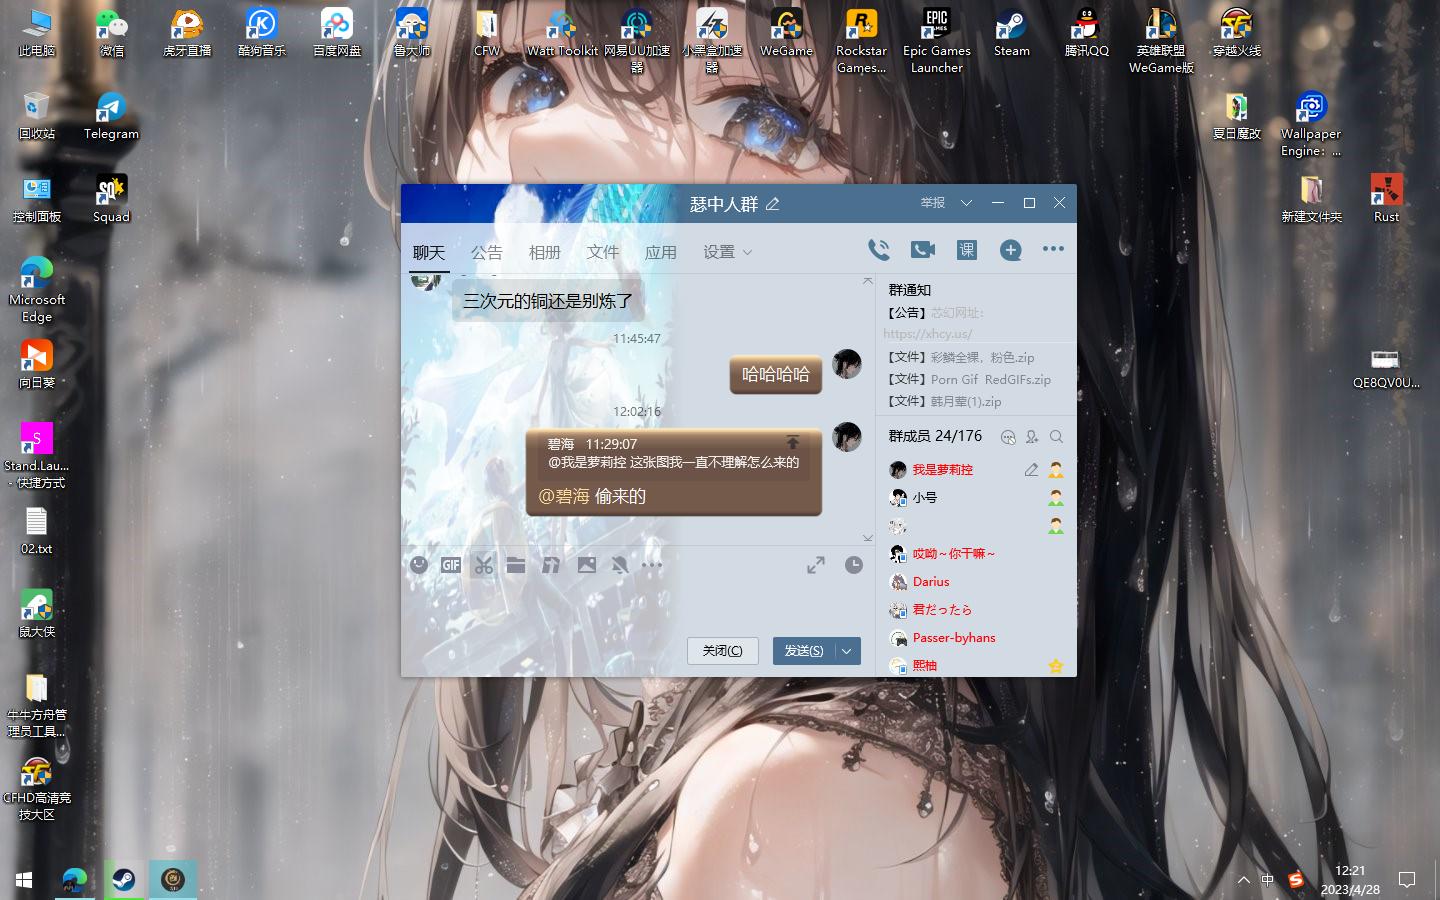Switch to the 相册 tab
The image size is (1440, 900).
tap(545, 252)
